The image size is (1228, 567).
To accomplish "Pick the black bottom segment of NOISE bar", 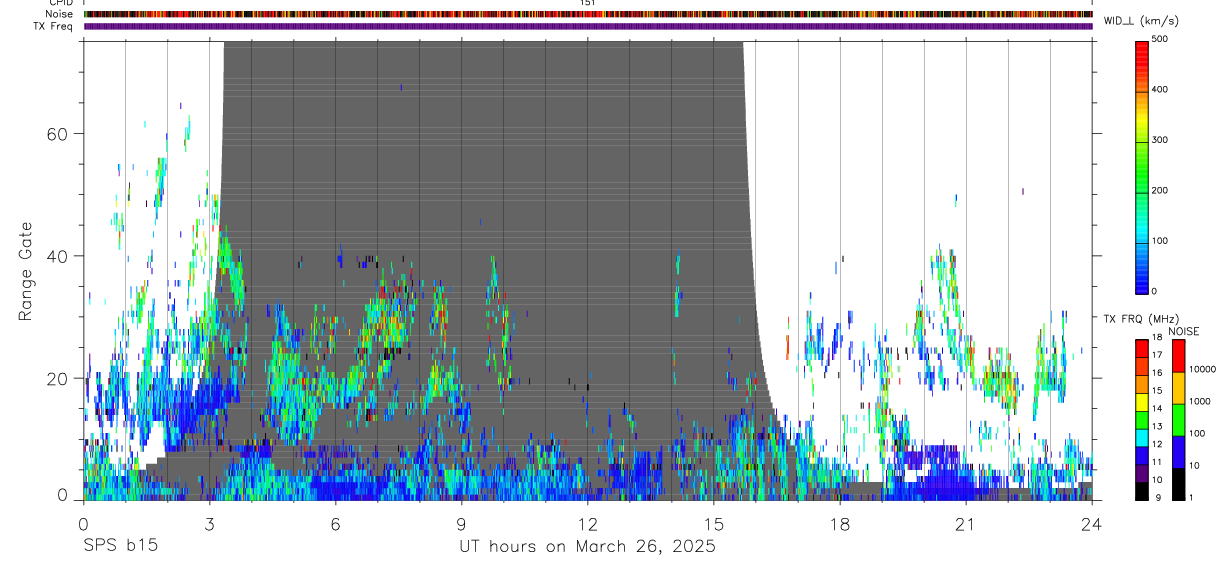I will [1178, 483].
